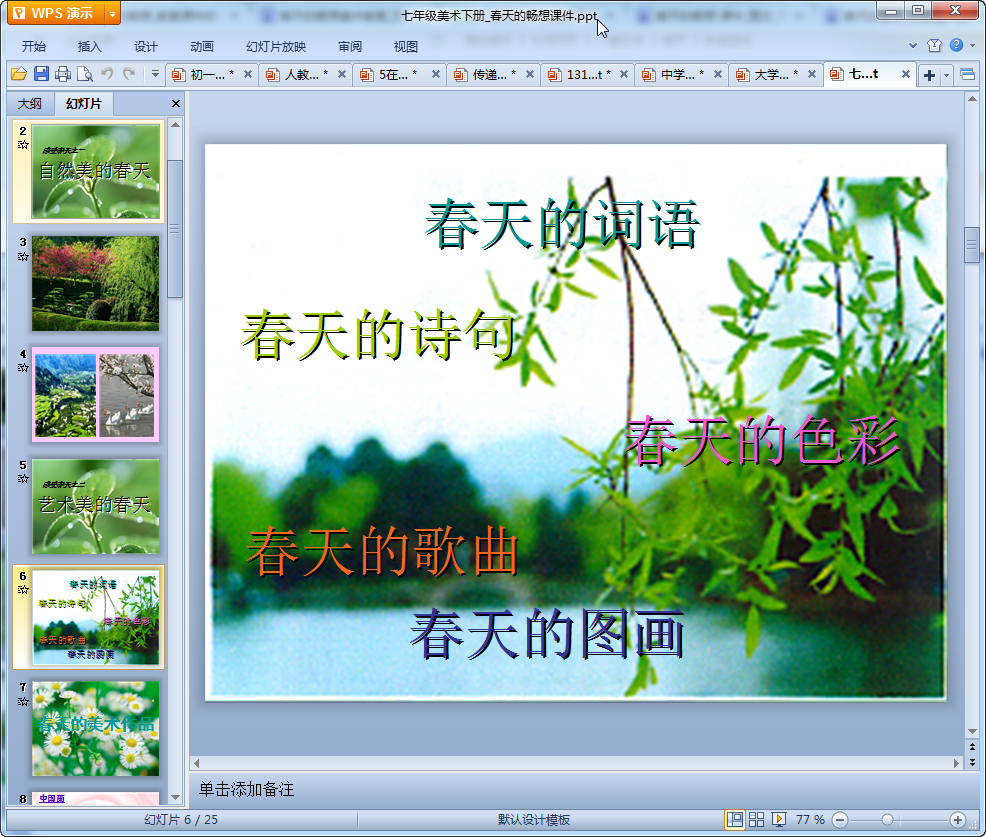Open the WPS 演示 application menu
The width and height of the screenshot is (986, 837).
[x=55, y=13]
